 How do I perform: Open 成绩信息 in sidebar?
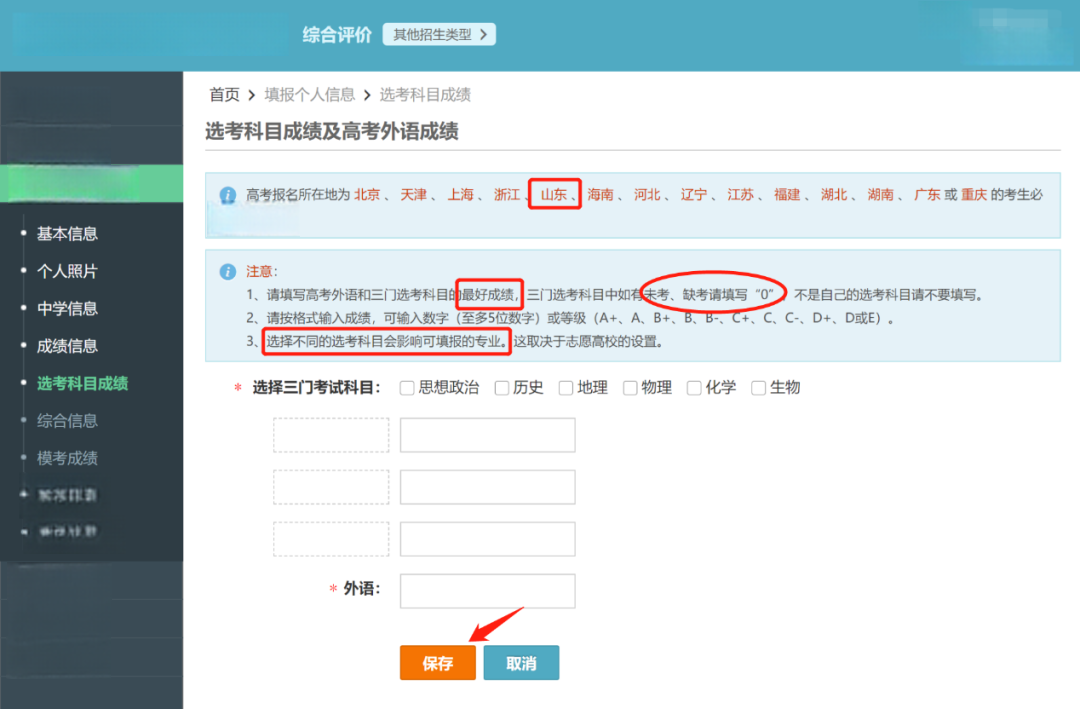[x=68, y=346]
